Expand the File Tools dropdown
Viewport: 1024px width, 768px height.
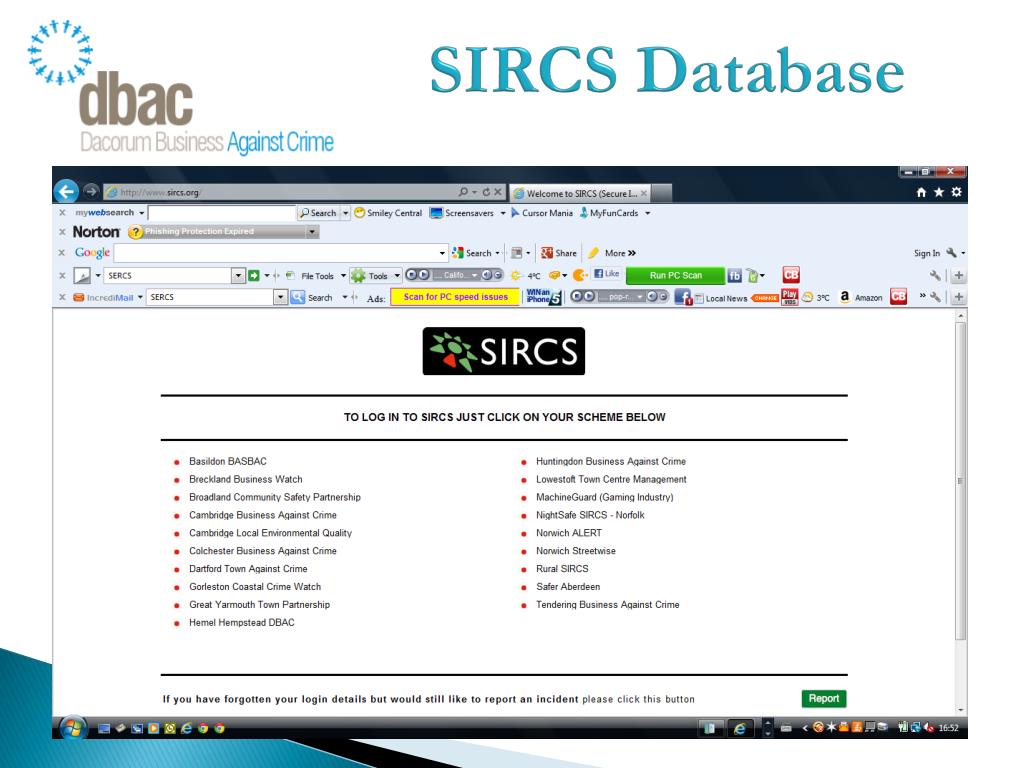[x=344, y=276]
